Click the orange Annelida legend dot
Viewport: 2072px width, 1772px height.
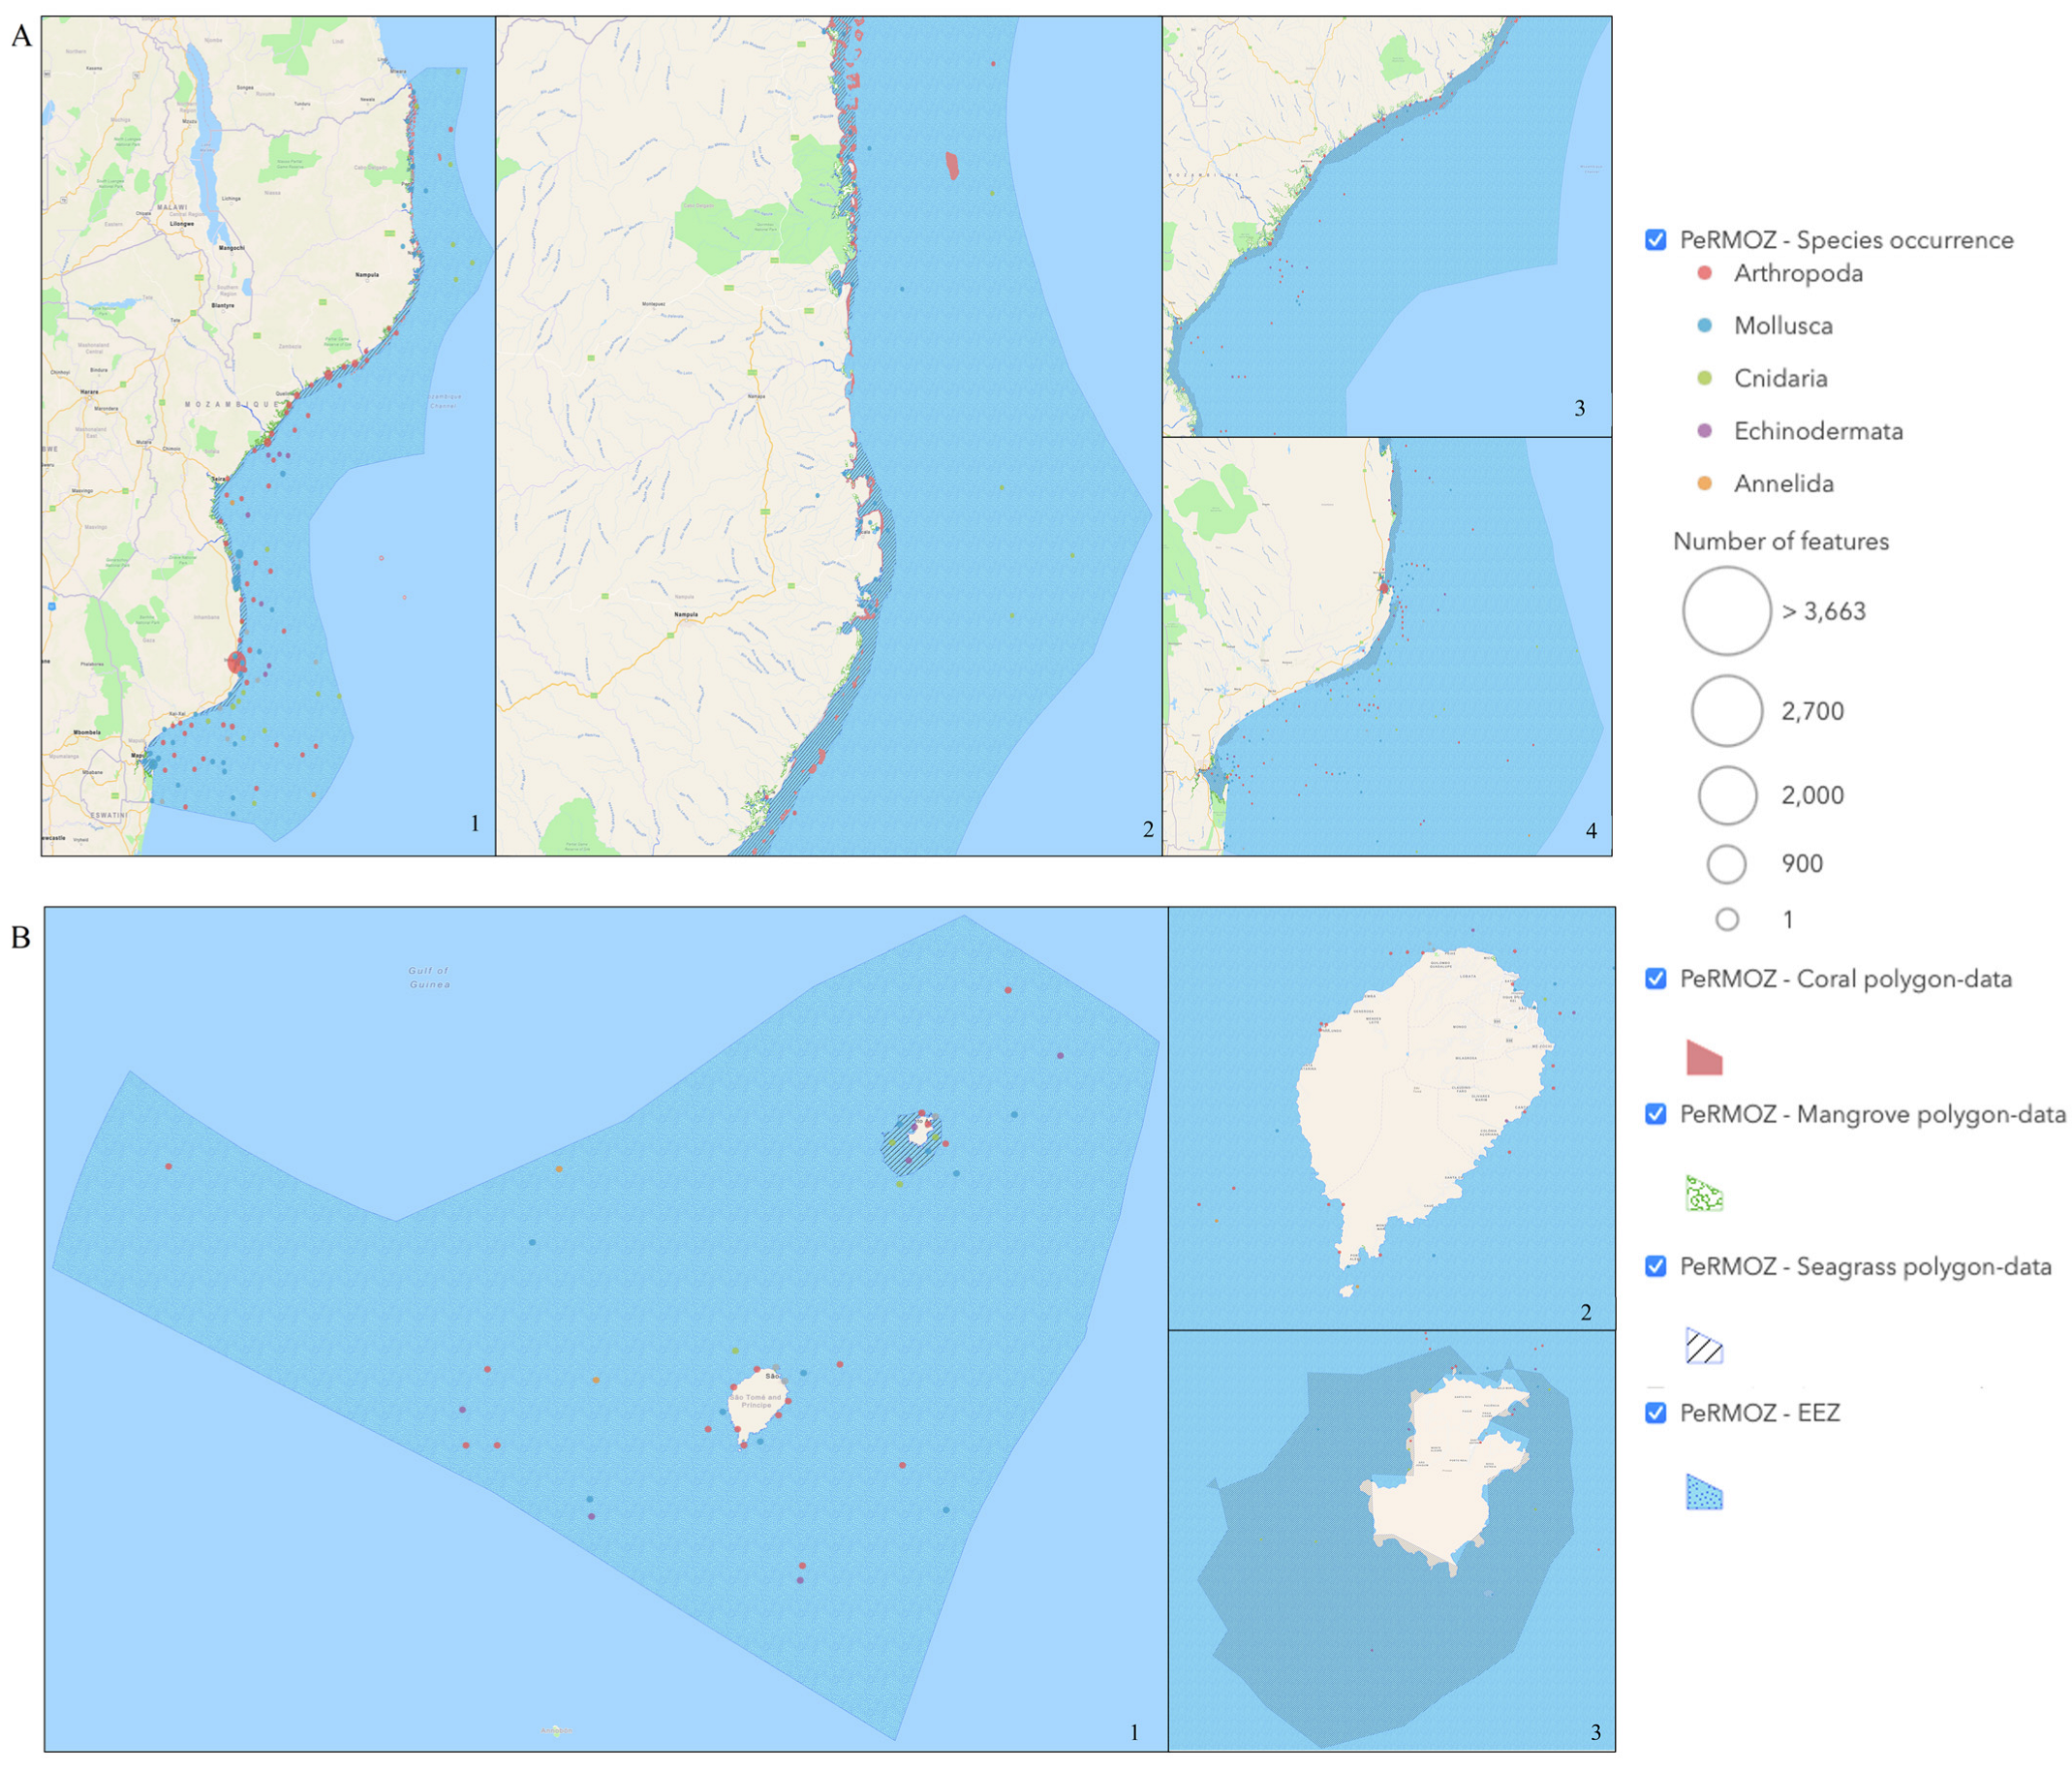1705,484
